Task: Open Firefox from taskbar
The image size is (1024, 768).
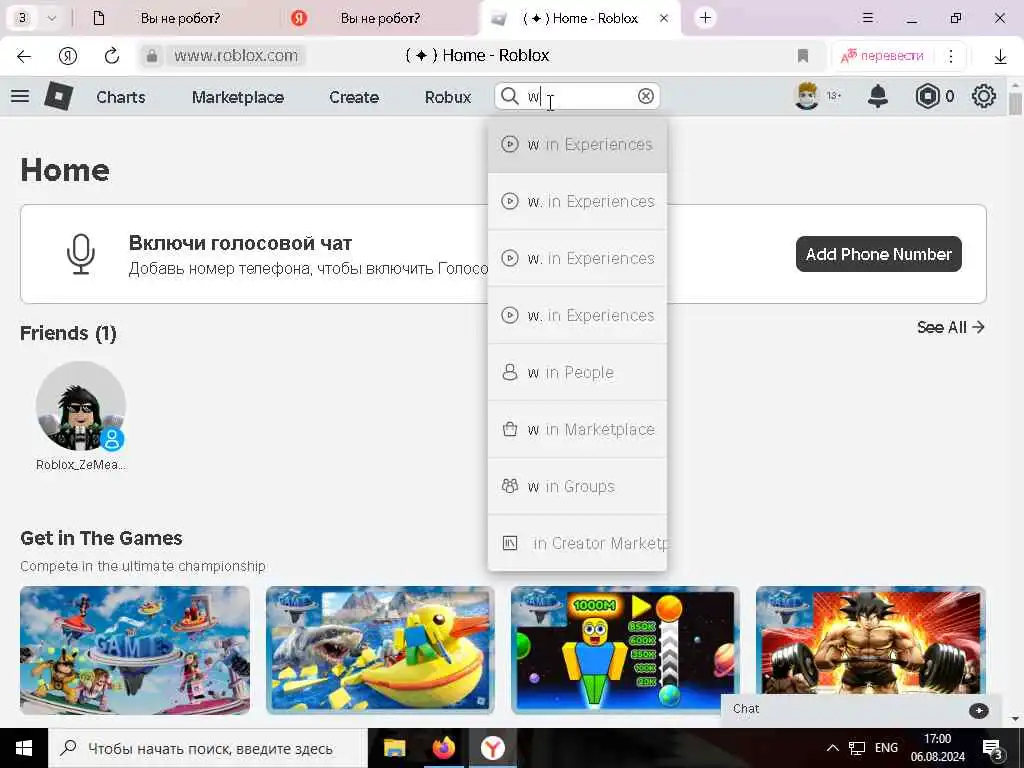Action: pyautogui.click(x=443, y=748)
